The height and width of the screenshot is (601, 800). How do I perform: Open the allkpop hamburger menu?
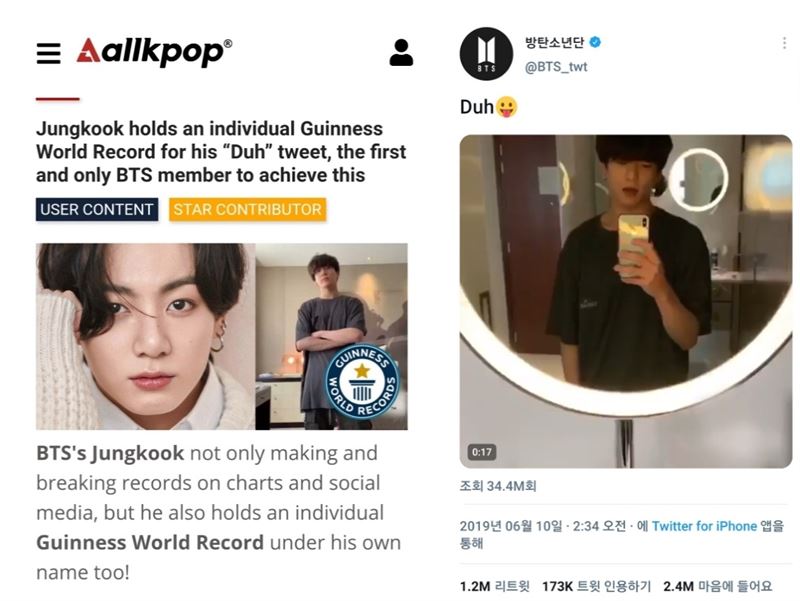coord(48,53)
